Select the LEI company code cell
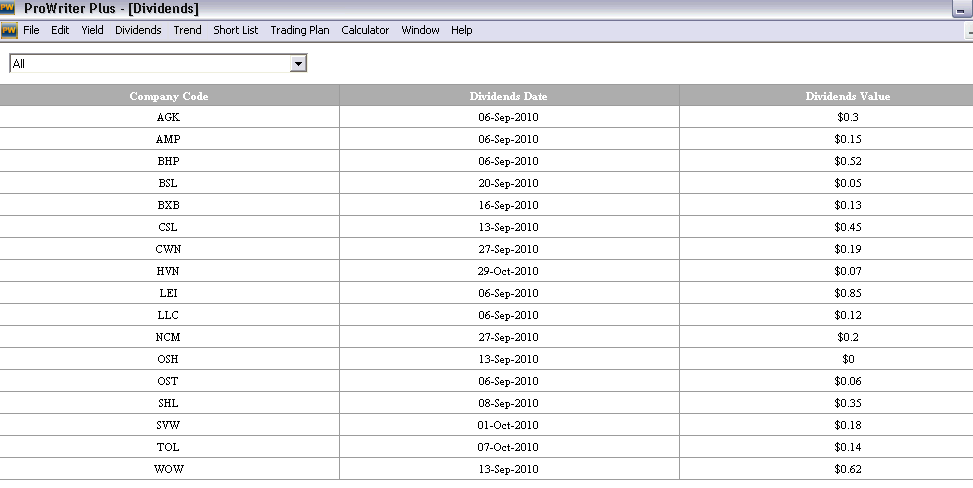 [x=169, y=293]
